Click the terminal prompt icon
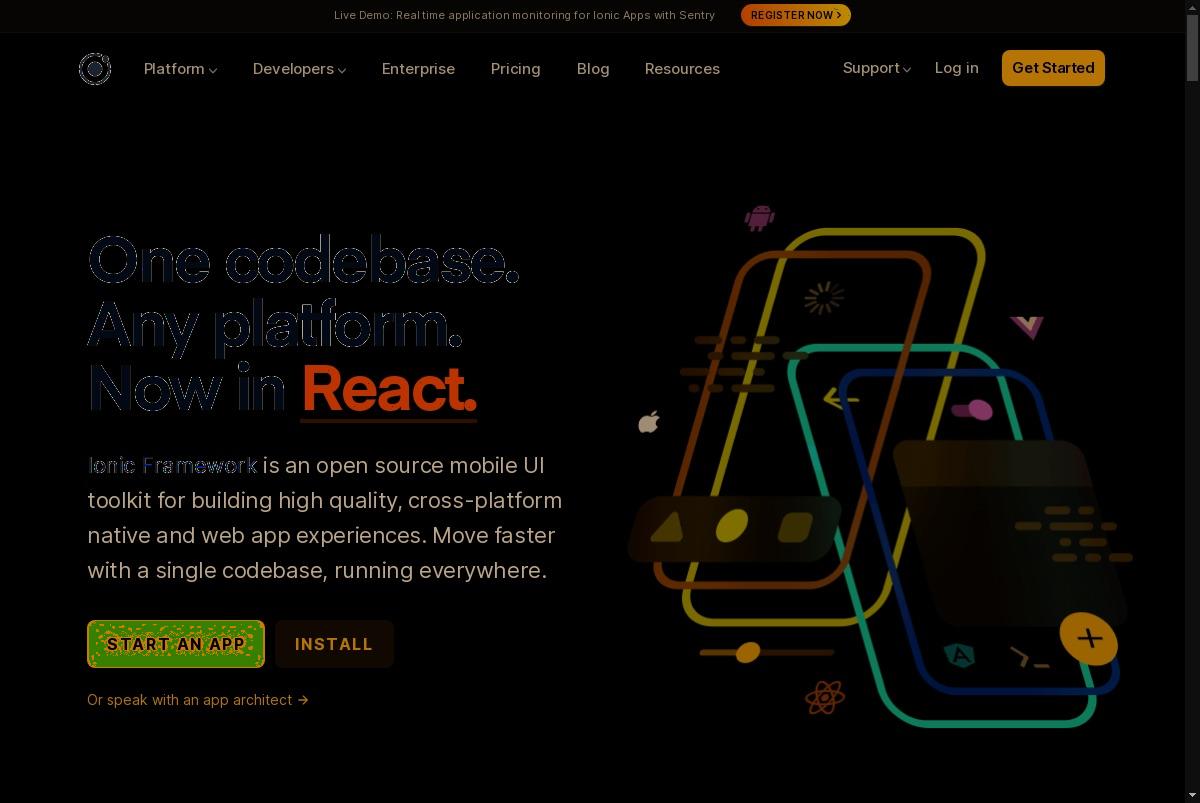 pos(1029,658)
